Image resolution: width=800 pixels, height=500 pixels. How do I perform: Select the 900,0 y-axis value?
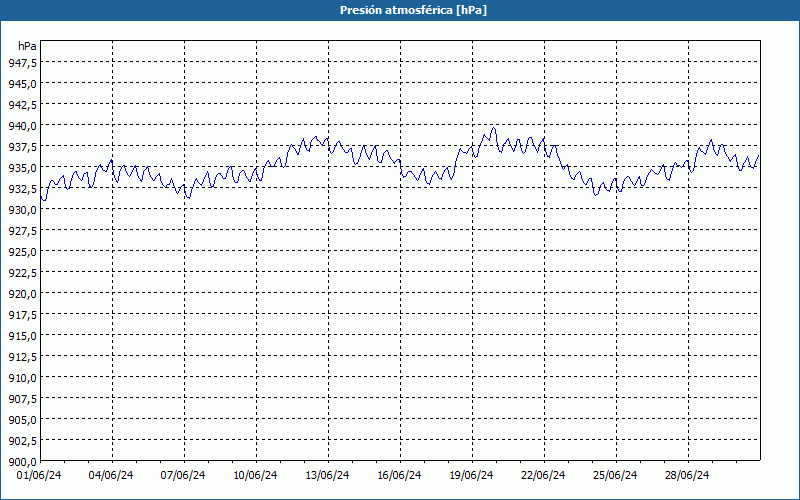coord(22,462)
